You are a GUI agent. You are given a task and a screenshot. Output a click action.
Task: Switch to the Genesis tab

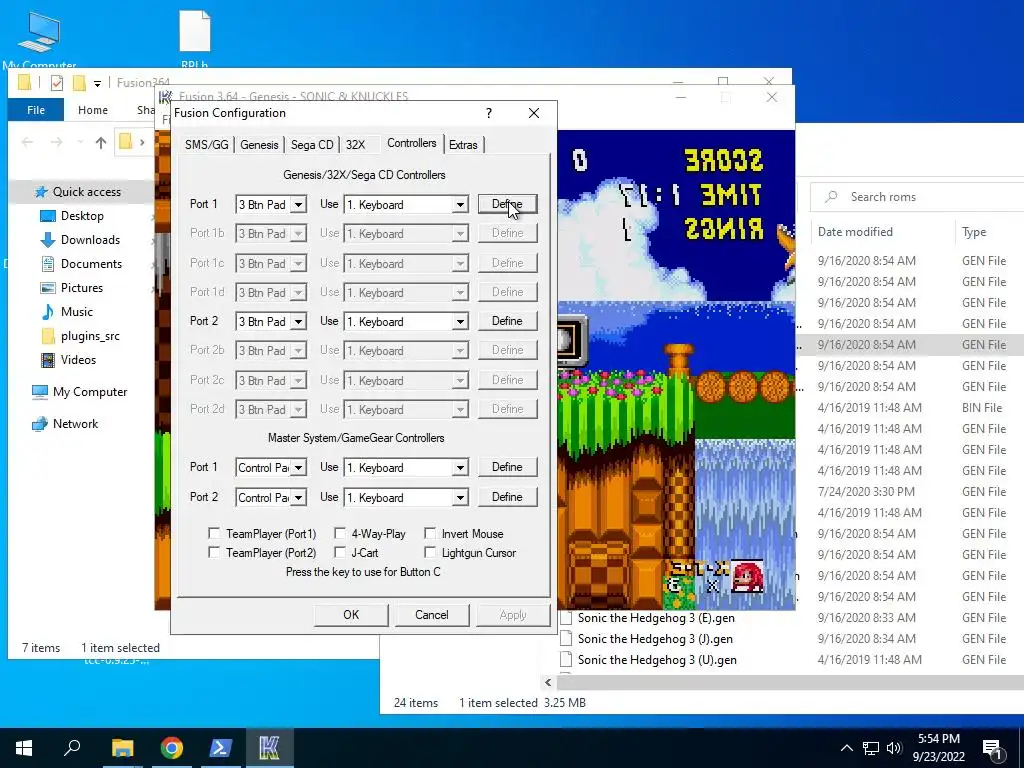pos(259,145)
